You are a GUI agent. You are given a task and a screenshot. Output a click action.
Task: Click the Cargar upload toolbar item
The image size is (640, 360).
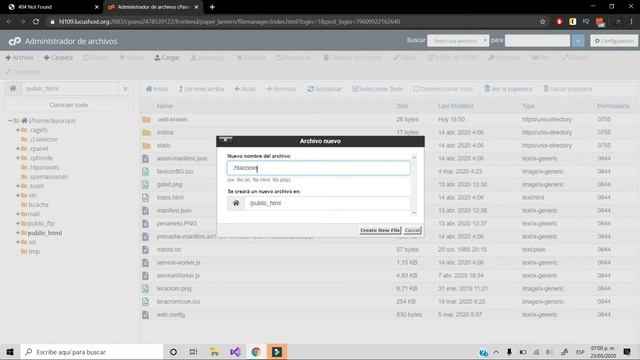[x=167, y=58]
